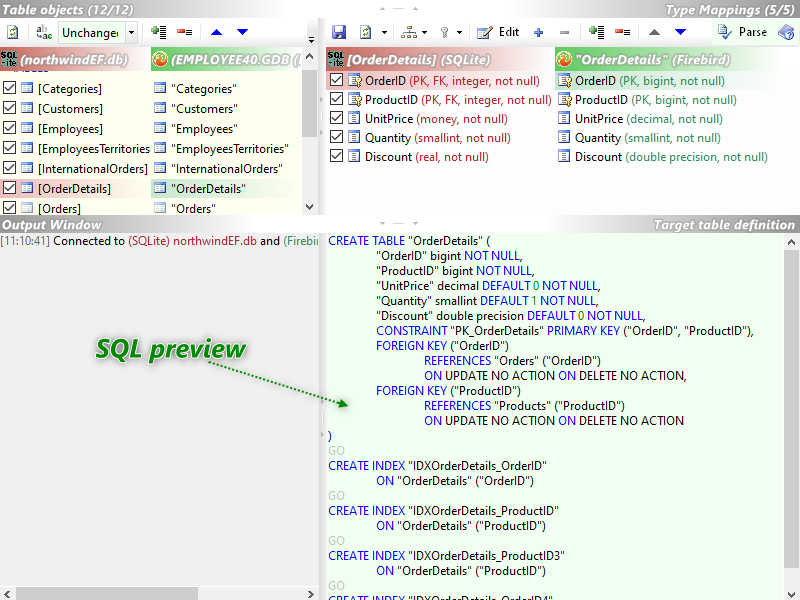Image resolution: width=800 pixels, height=600 pixels.
Task: Toggle the Quantity column checkbox
Action: click(x=336, y=137)
